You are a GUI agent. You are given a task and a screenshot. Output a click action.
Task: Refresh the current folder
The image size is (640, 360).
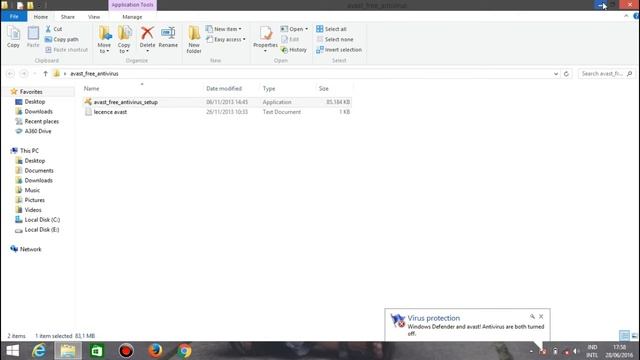[x=566, y=73]
